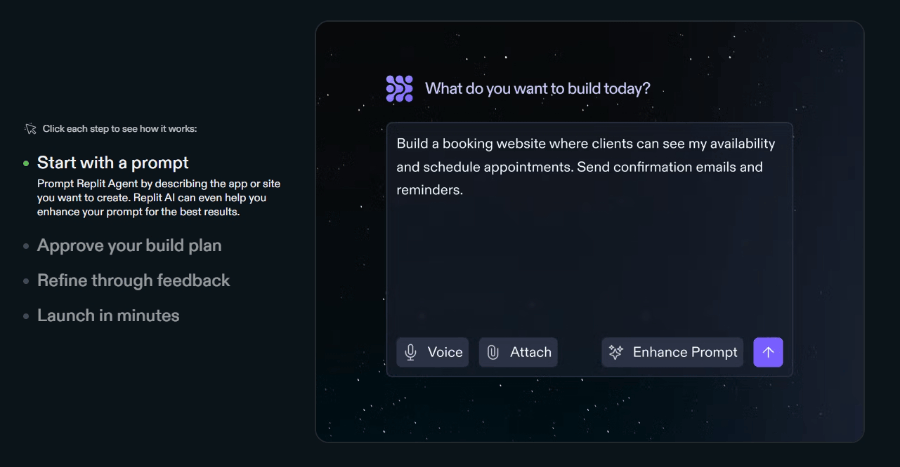Select the Start with a prompt step
The width and height of the screenshot is (900, 467).
112,163
